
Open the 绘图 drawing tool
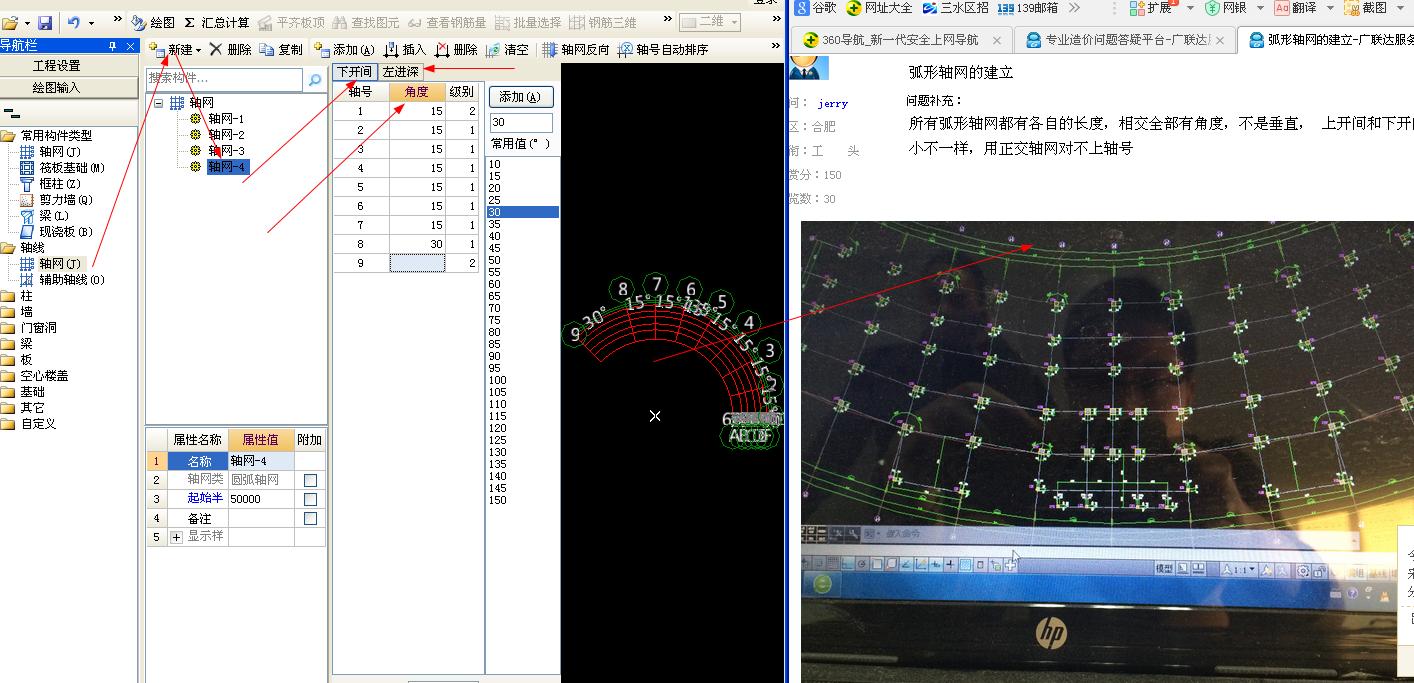pos(154,22)
